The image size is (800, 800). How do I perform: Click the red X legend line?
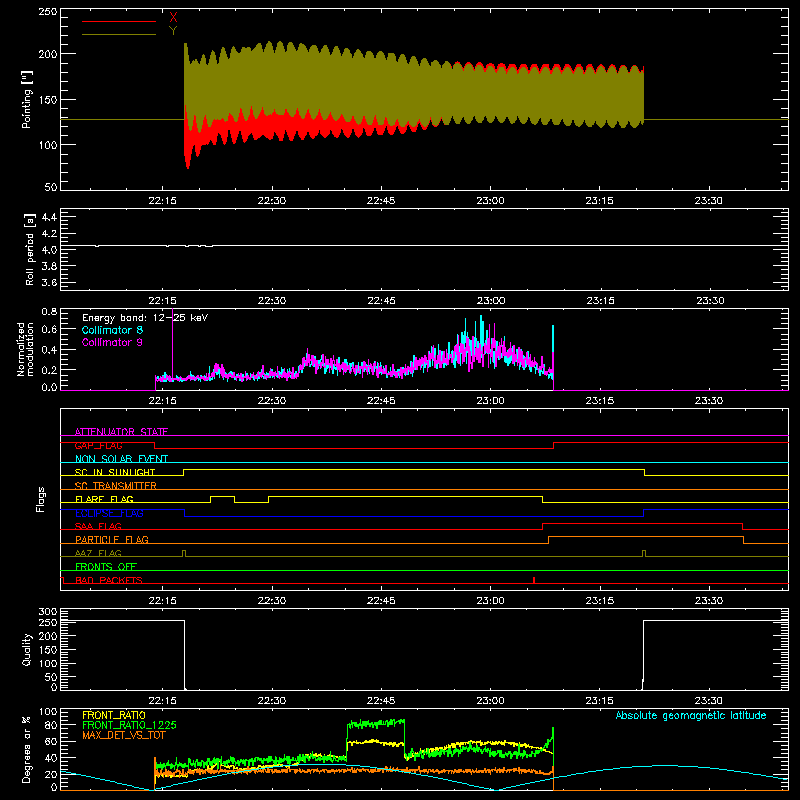click(119, 21)
